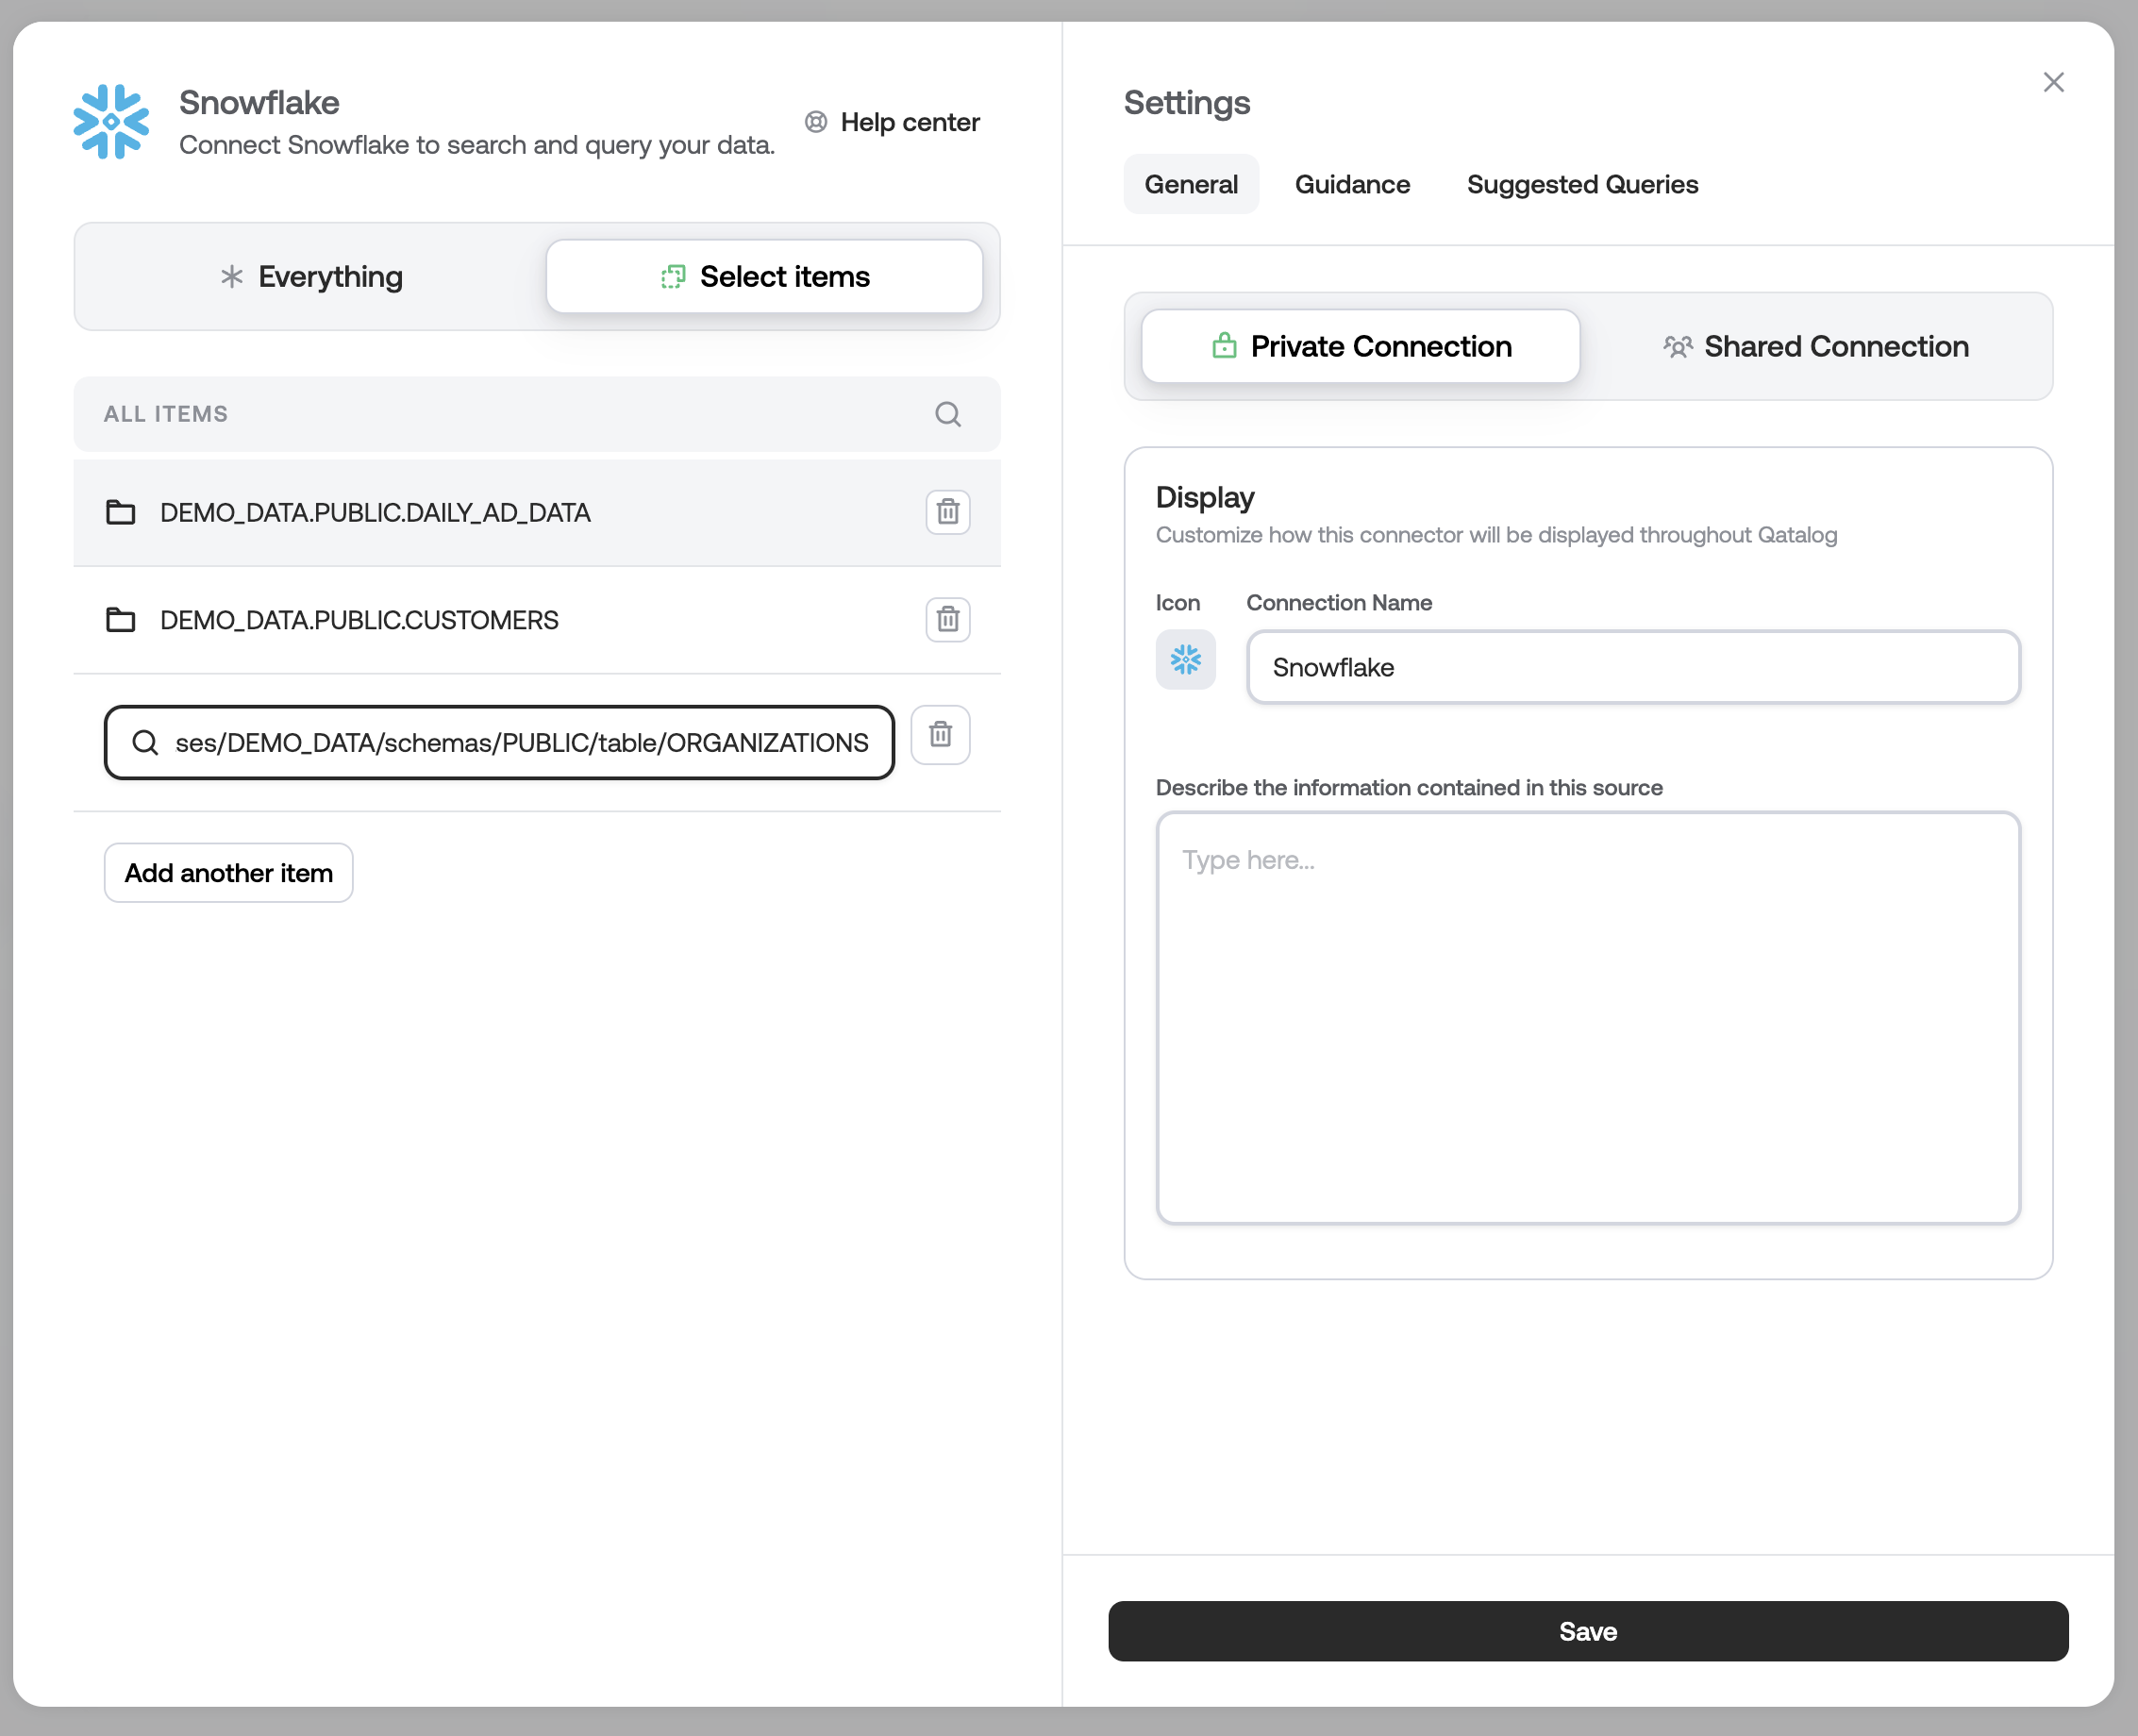2138x1736 pixels.
Task: Click the selection icon beside Select items
Action: click(x=673, y=277)
